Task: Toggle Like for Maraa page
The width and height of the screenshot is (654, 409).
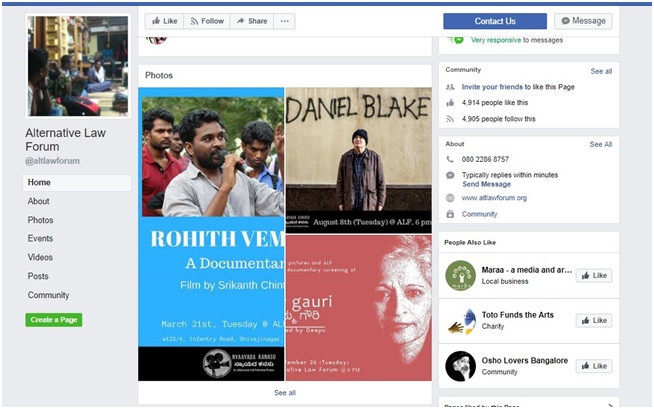Action: click(593, 275)
